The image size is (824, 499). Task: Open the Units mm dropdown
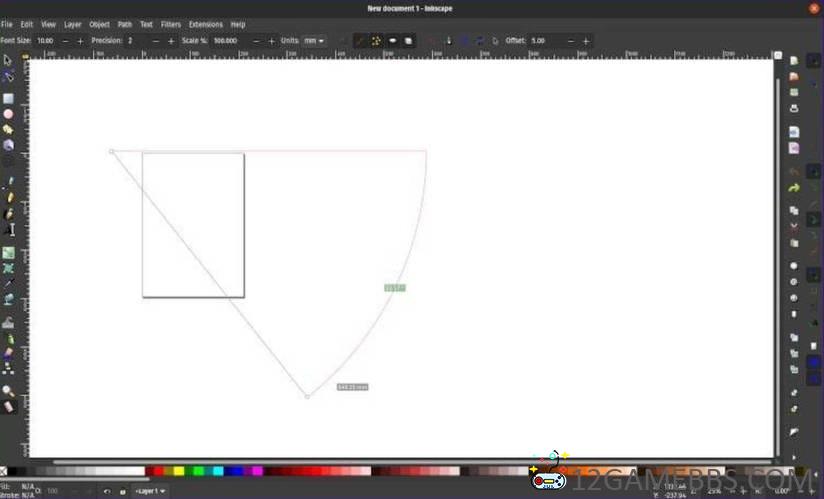[314, 41]
